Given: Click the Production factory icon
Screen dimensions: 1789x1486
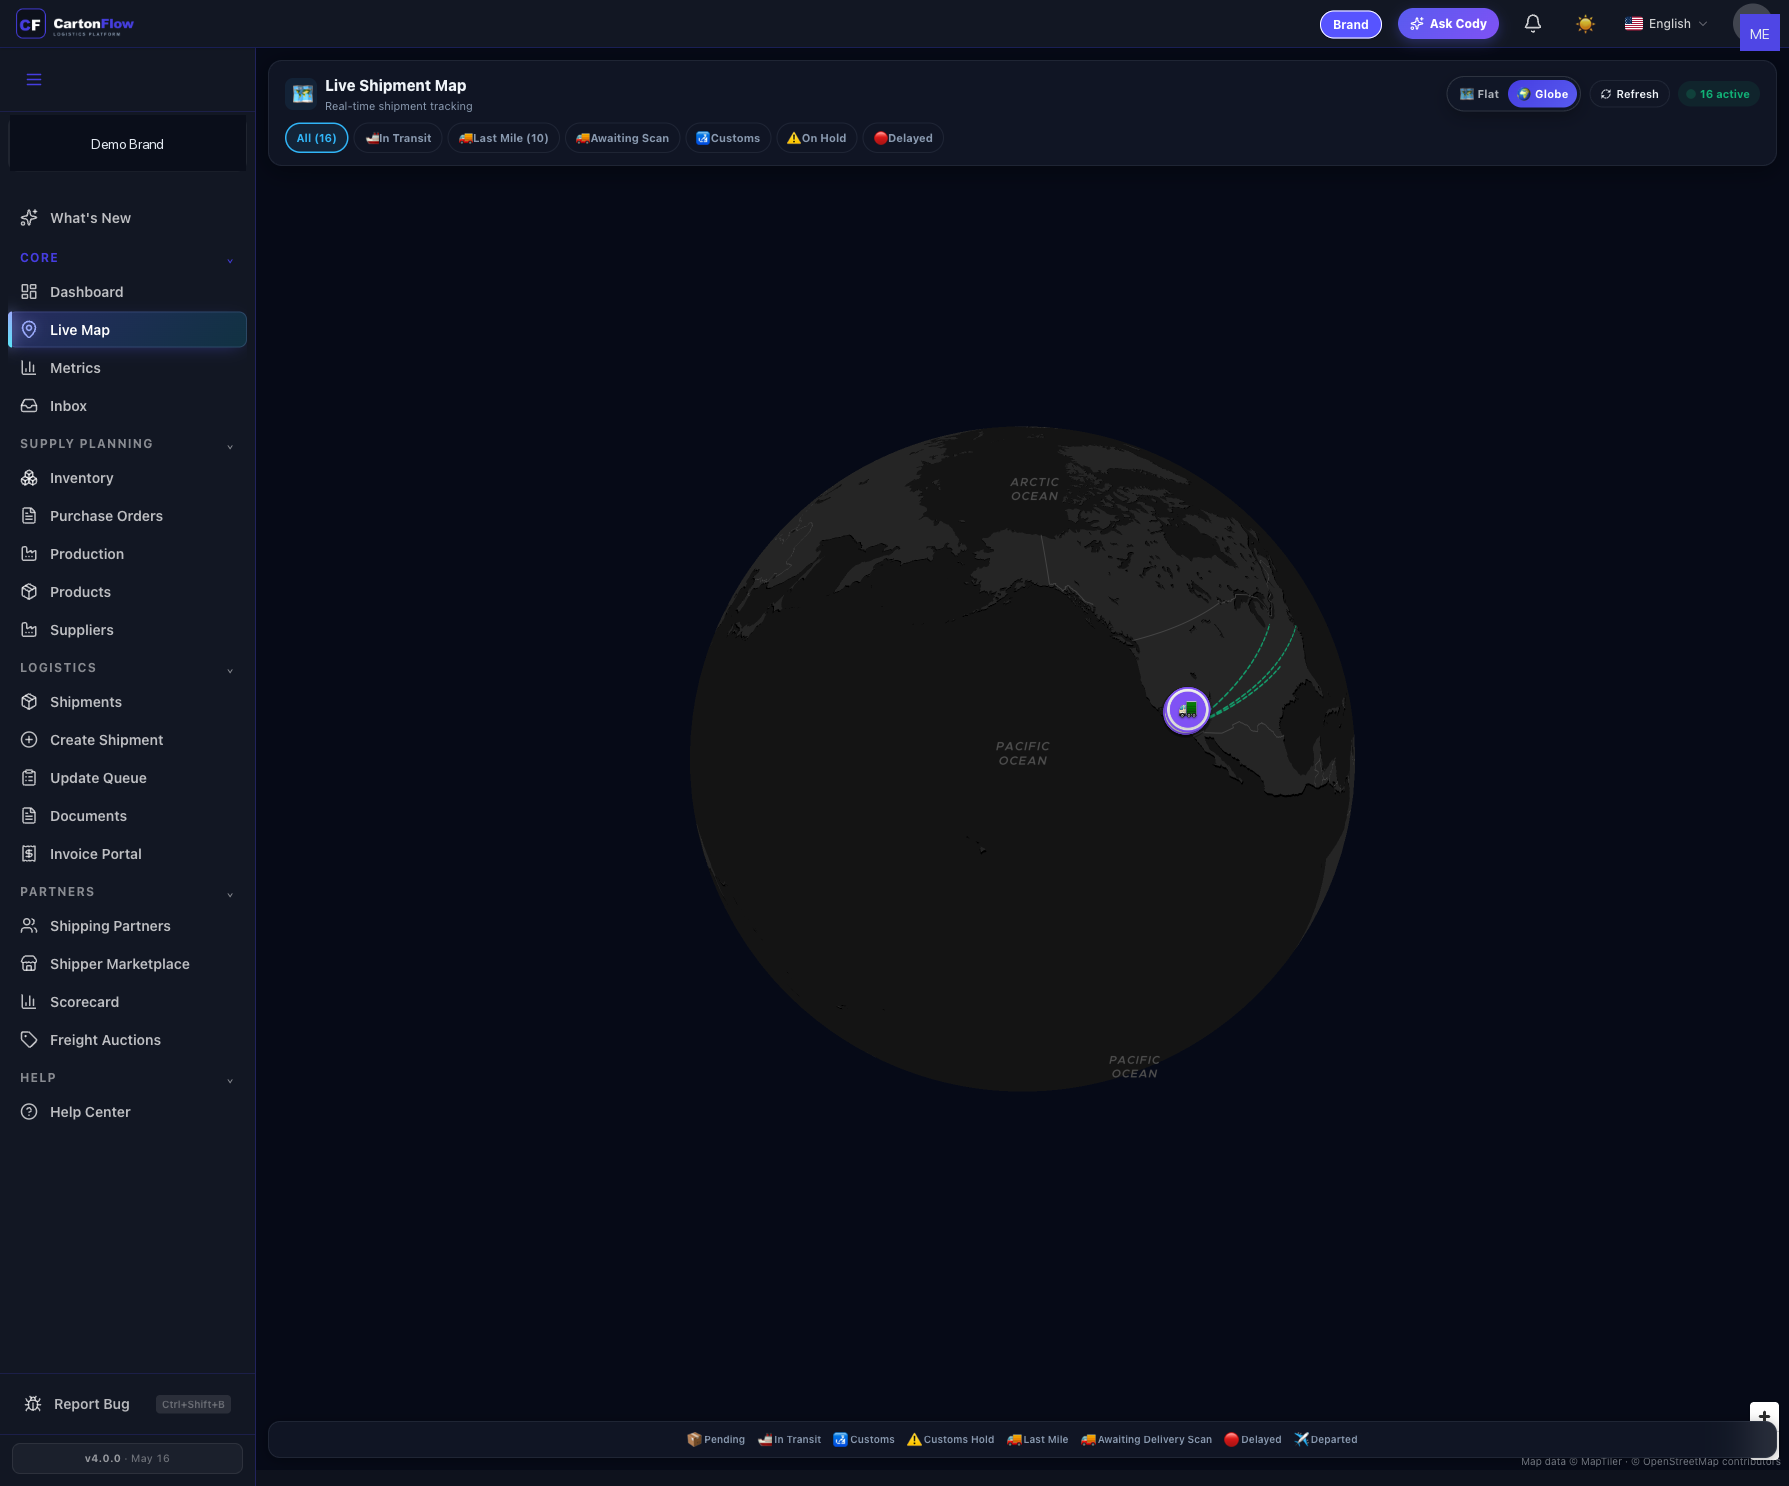Looking at the screenshot, I should pyautogui.click(x=29, y=554).
